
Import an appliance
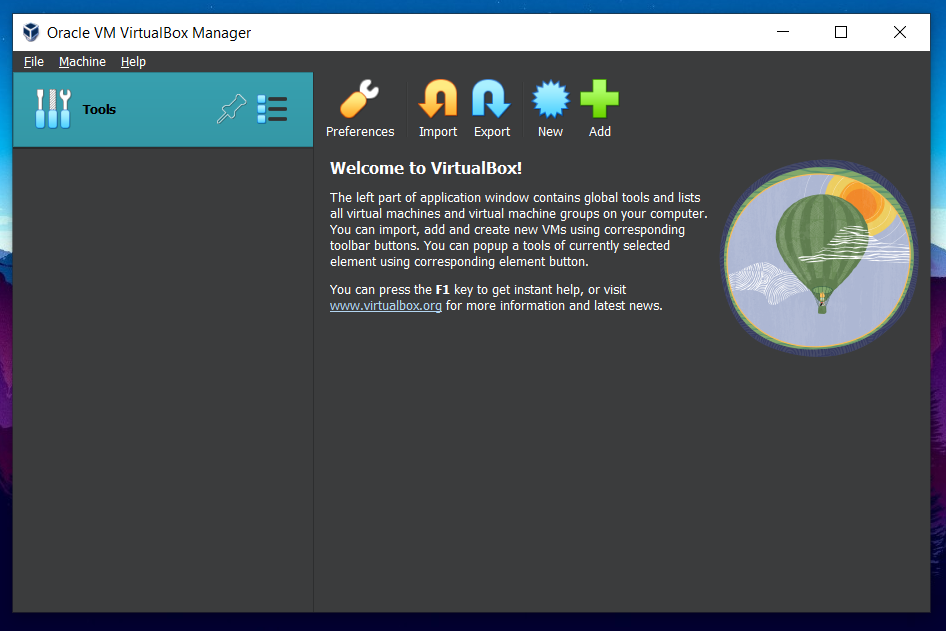click(437, 108)
